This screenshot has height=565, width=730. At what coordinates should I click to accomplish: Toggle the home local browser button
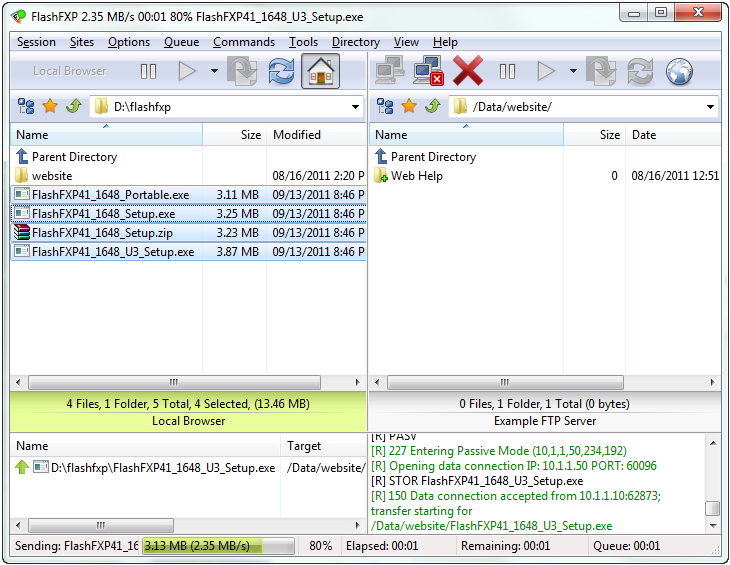(320, 71)
